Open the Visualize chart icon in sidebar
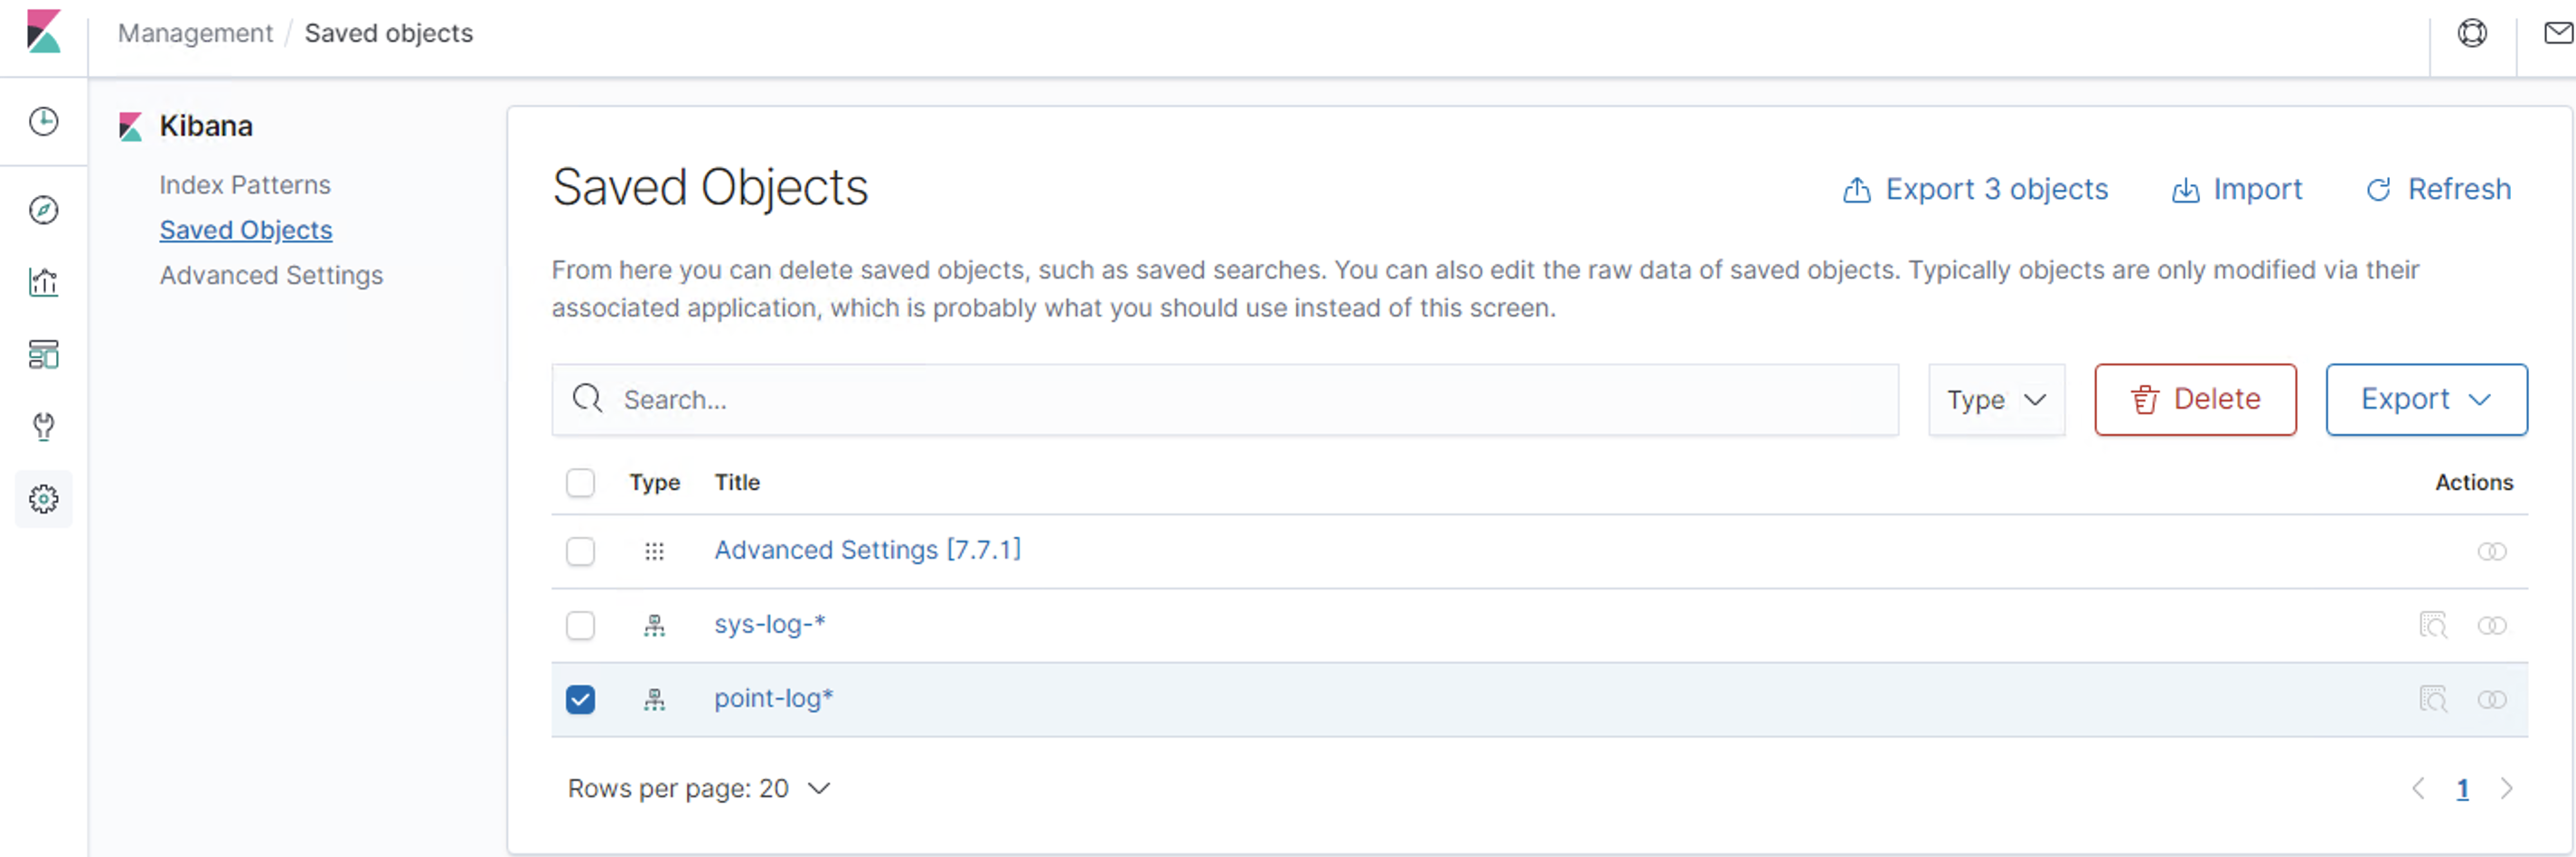The height and width of the screenshot is (857, 2576). tap(43, 282)
